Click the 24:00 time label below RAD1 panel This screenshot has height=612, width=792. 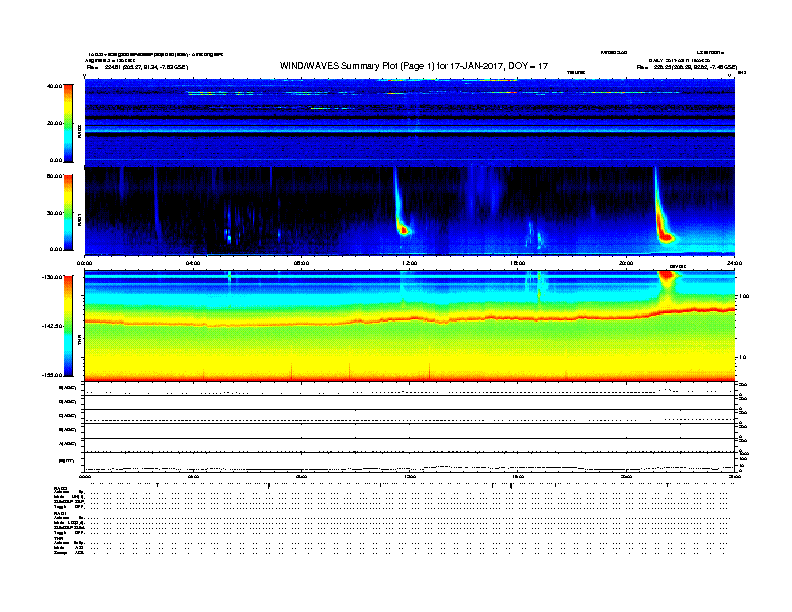pos(733,262)
